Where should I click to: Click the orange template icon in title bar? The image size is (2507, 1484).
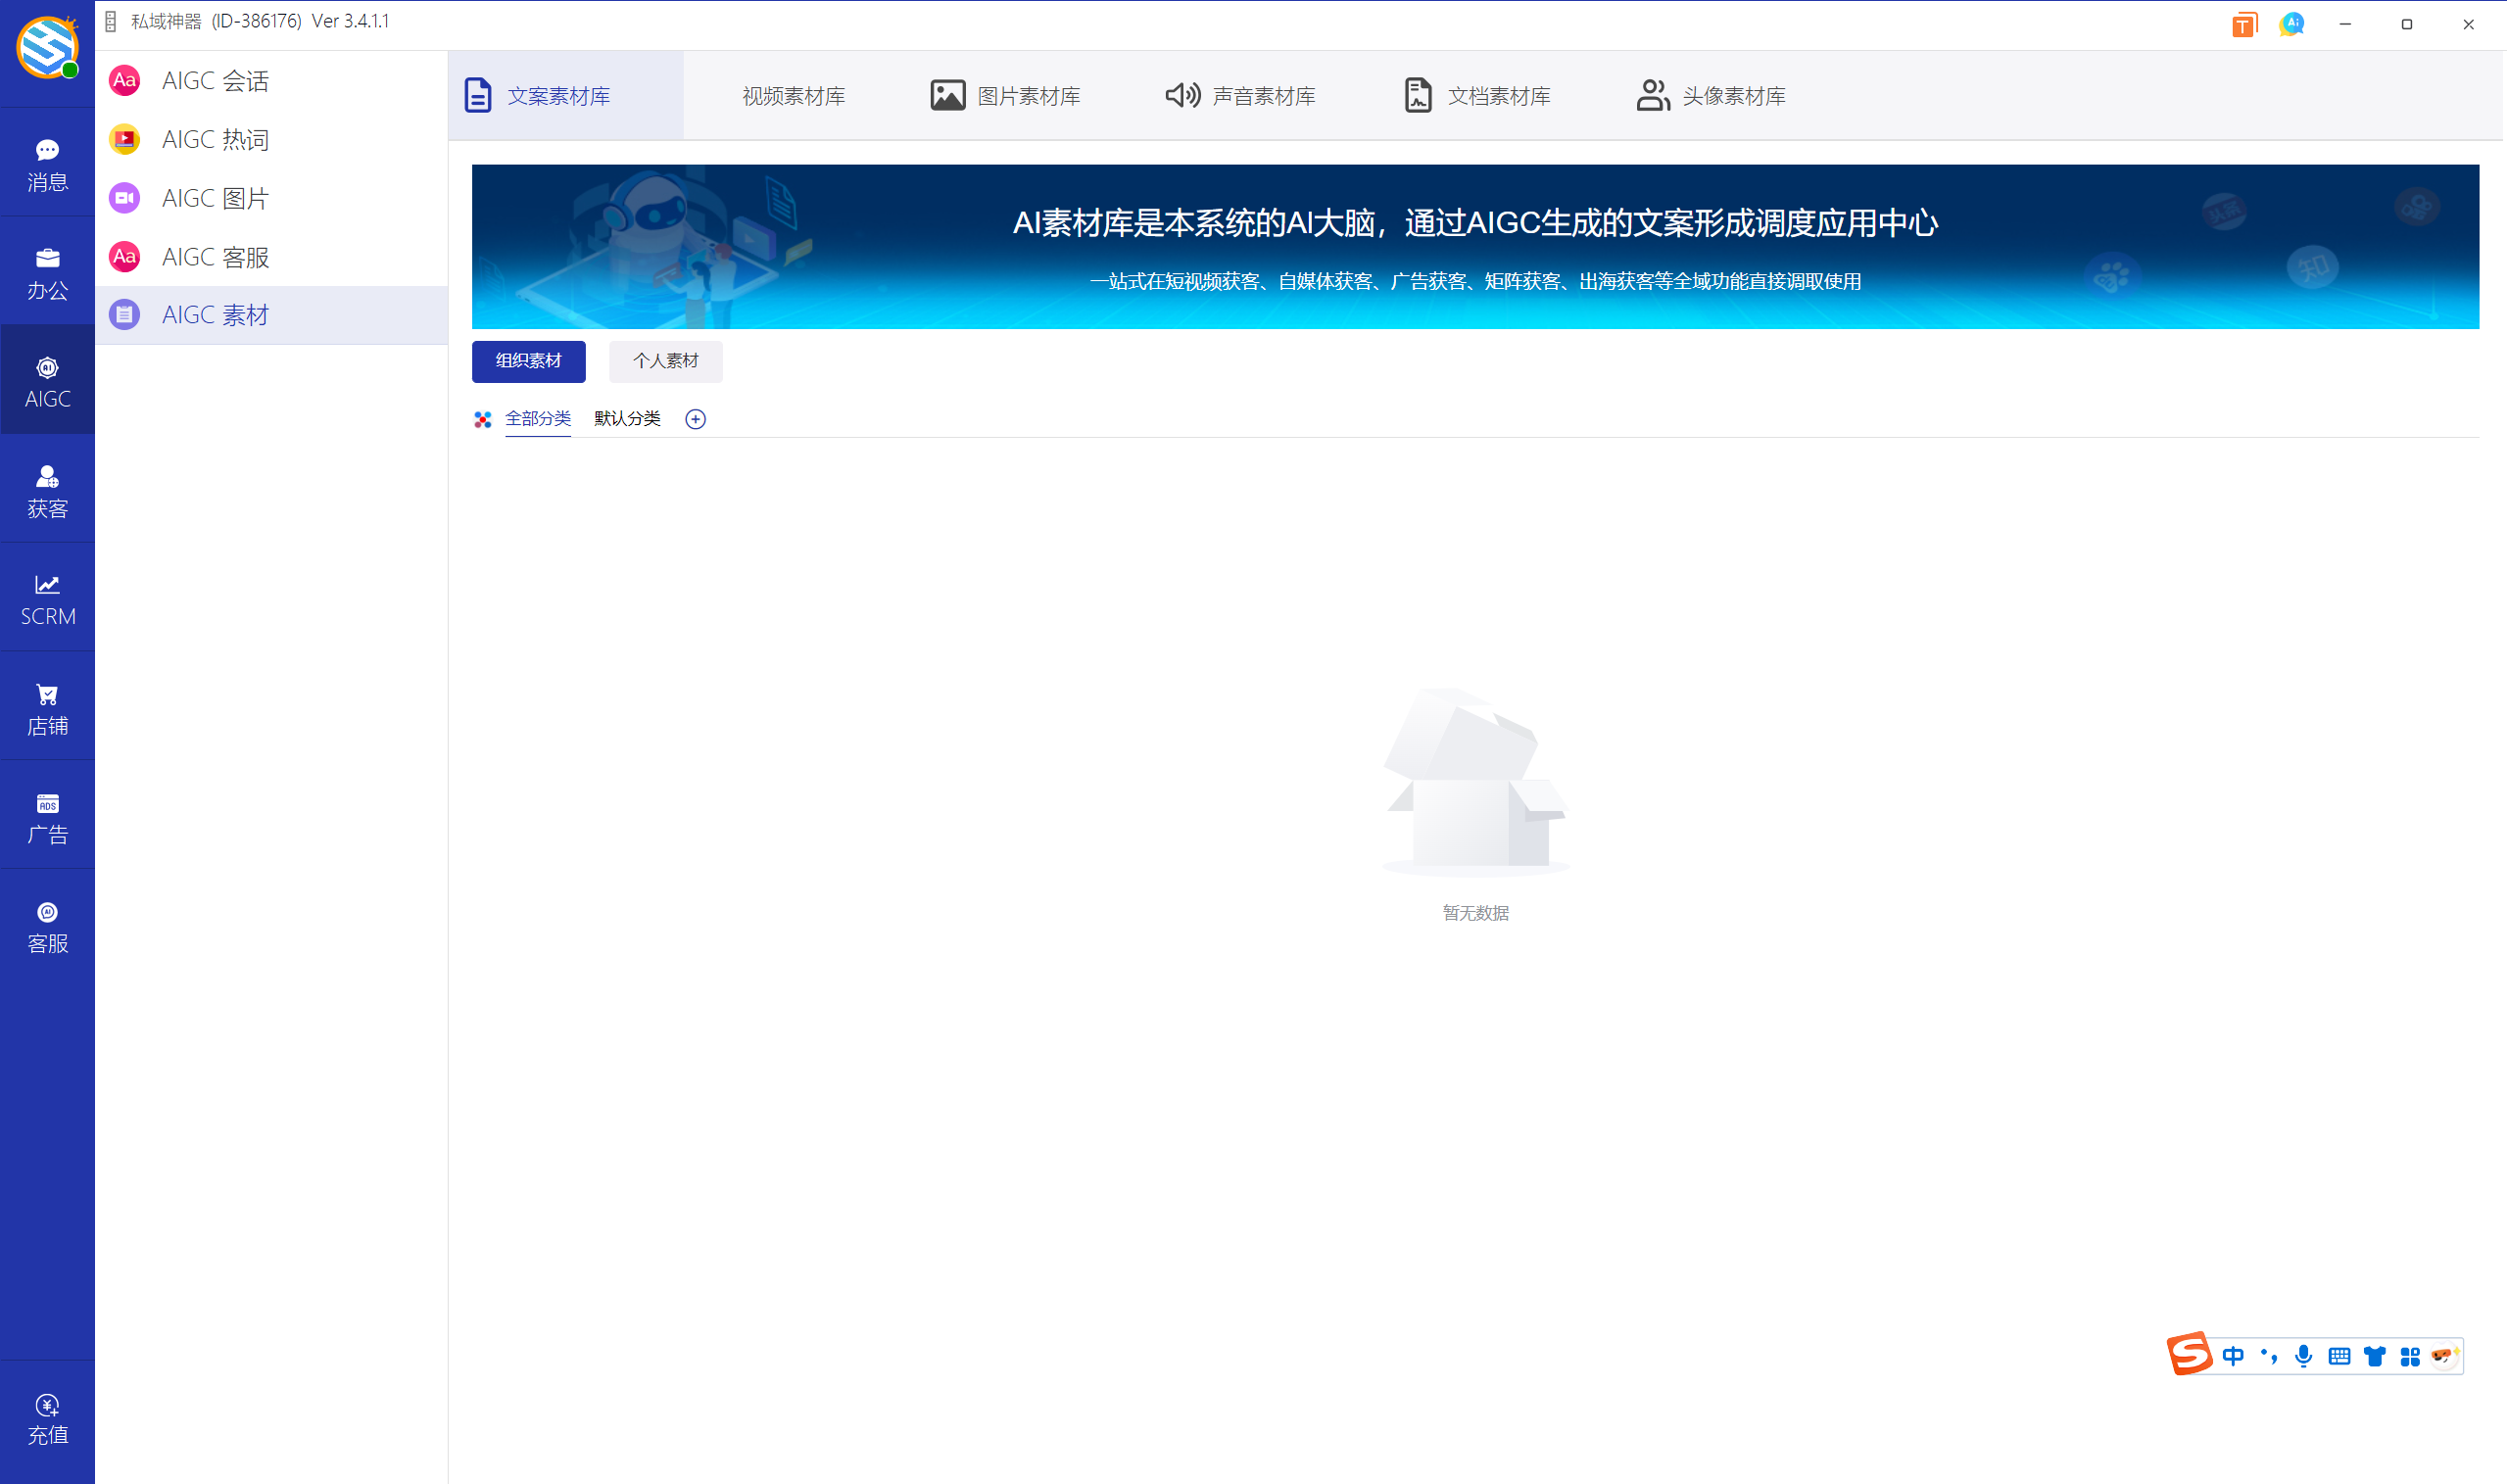(2243, 24)
